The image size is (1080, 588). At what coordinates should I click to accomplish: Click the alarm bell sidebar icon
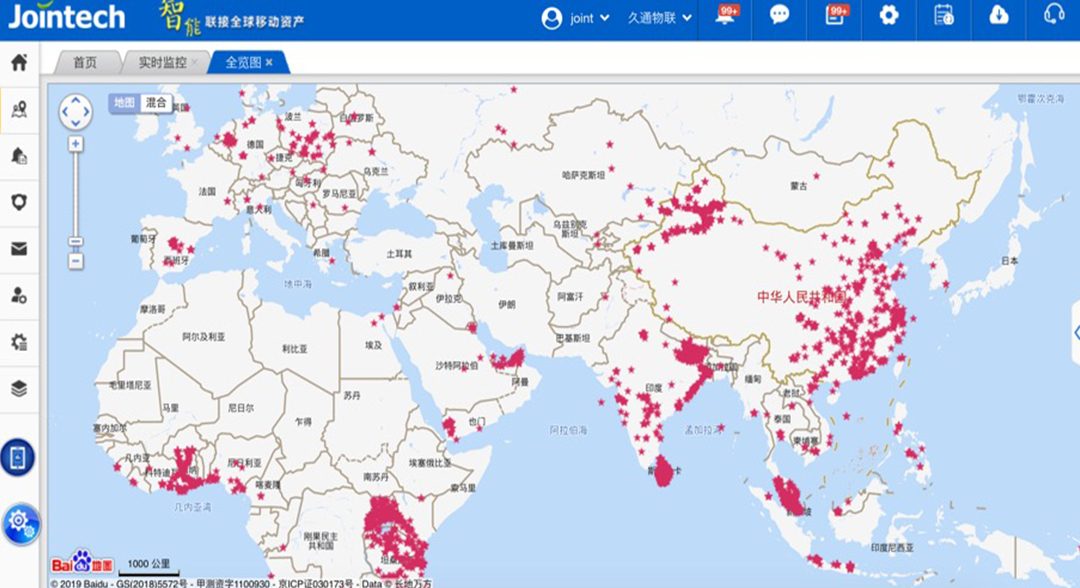(x=18, y=155)
